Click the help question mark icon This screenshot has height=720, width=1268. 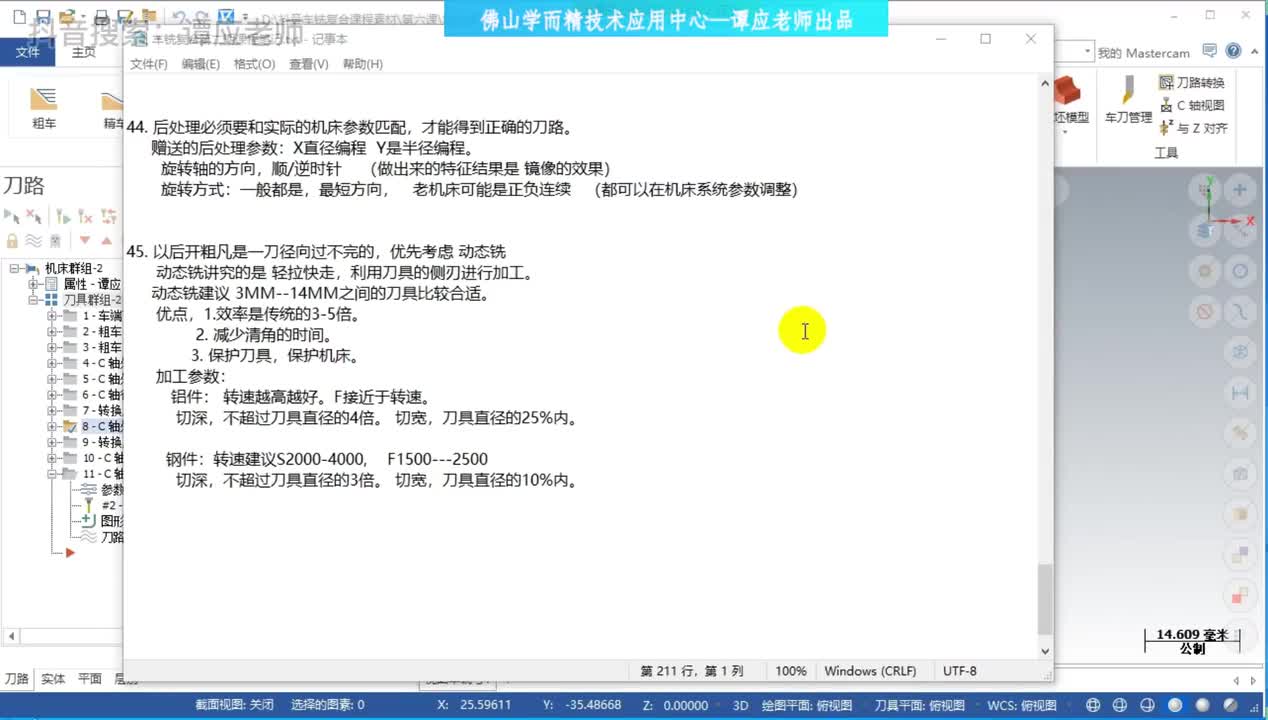pos(1233,51)
